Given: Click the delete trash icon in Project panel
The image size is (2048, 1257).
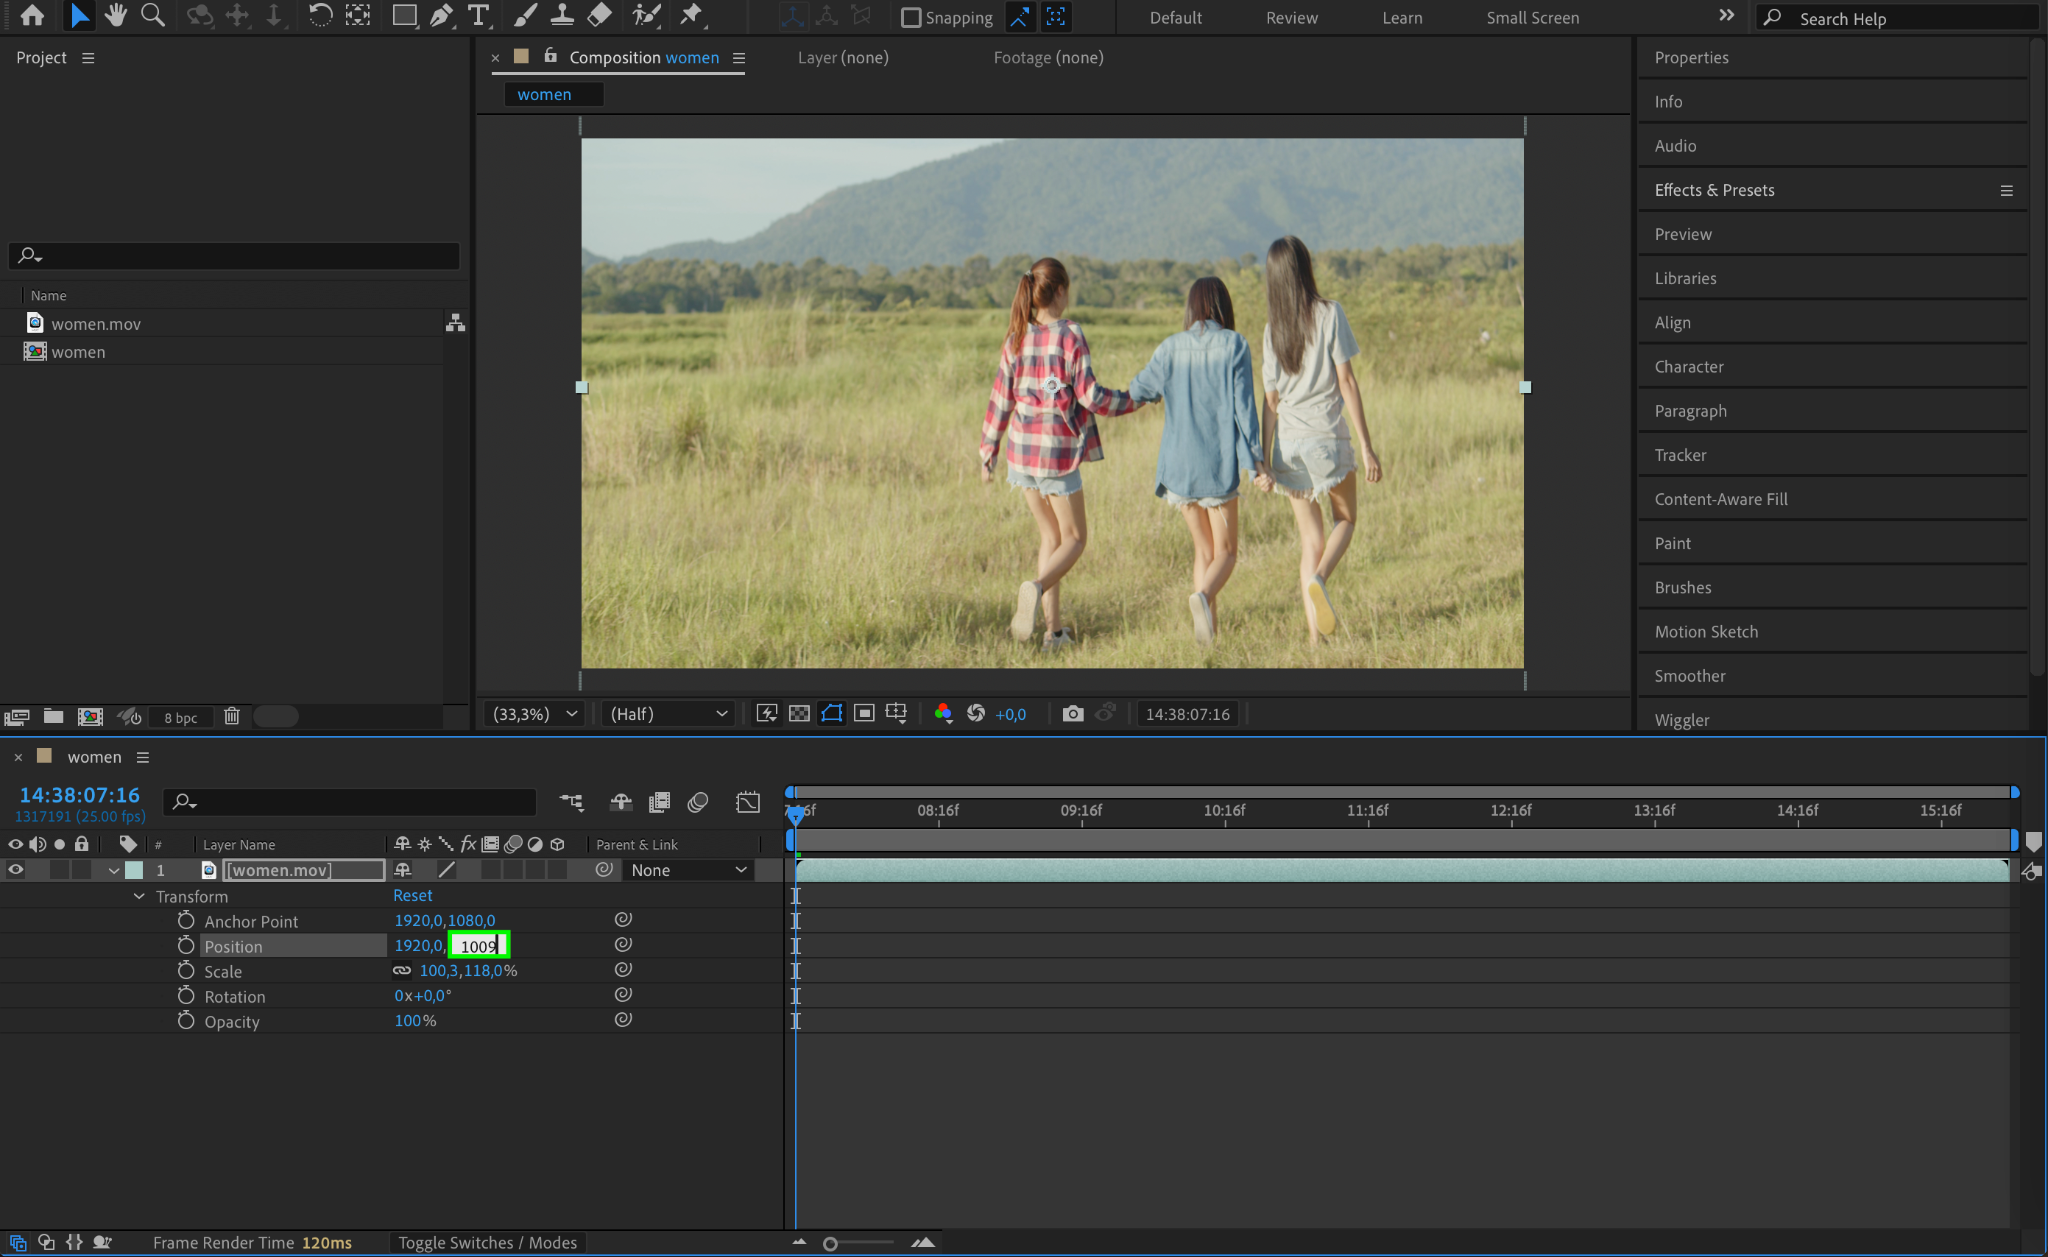Looking at the screenshot, I should (232, 716).
